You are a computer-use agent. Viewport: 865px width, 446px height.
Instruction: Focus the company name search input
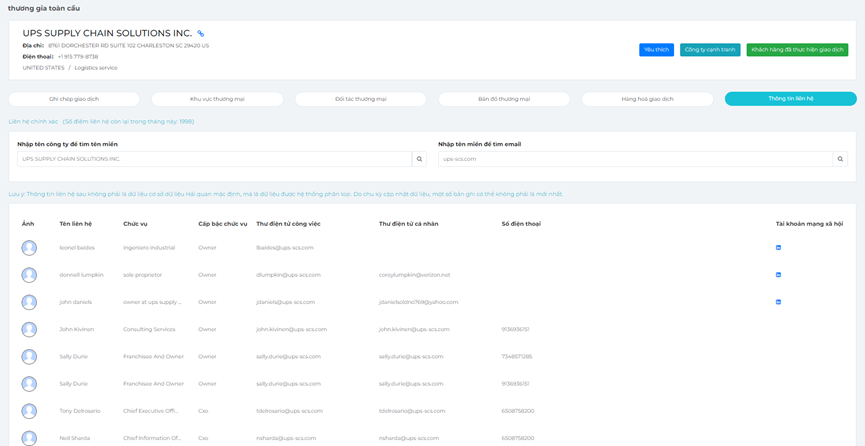click(x=215, y=159)
